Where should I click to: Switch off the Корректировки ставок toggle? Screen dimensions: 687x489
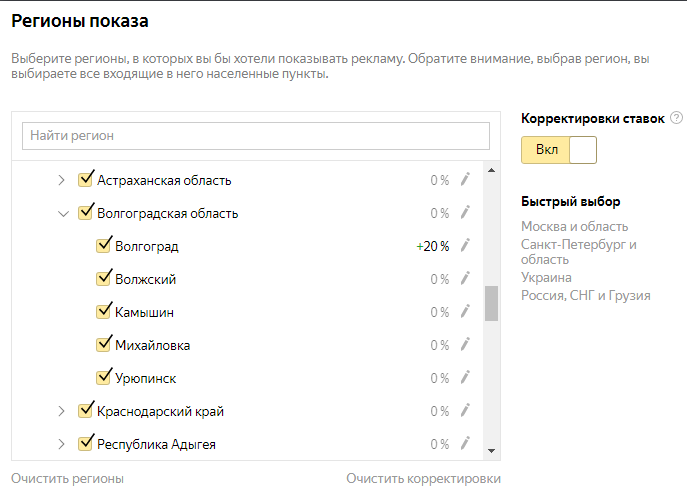click(559, 150)
